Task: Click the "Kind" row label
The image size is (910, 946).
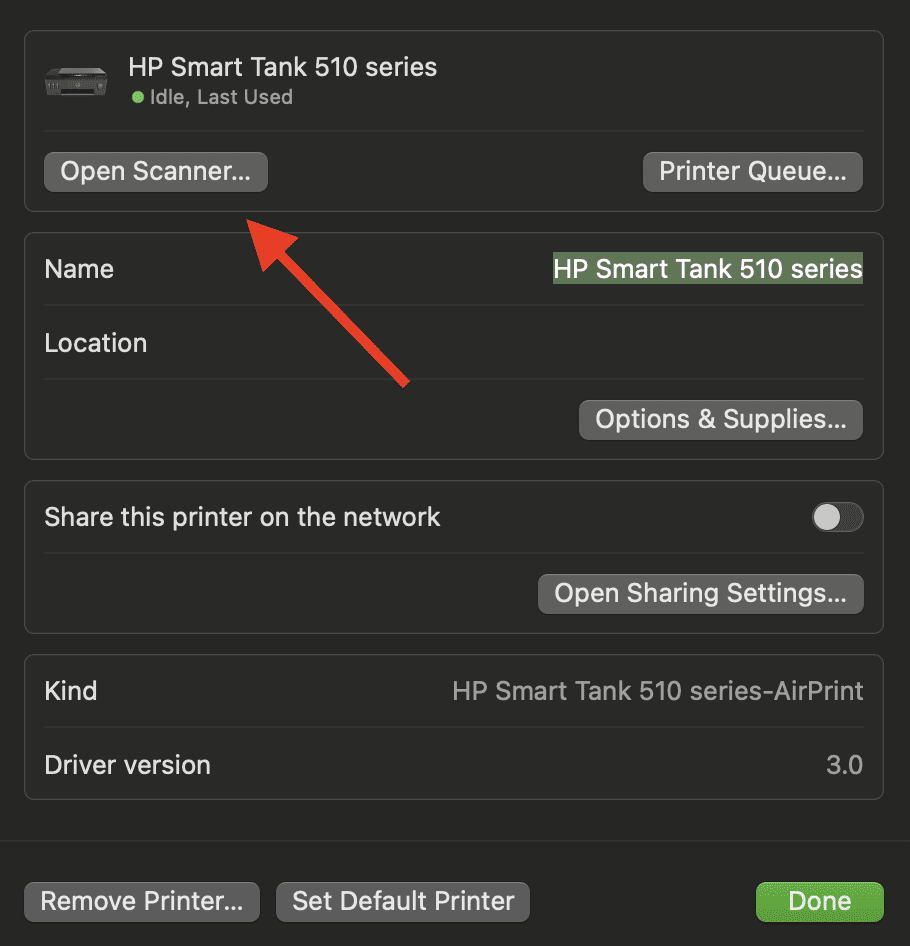Action: coord(71,691)
